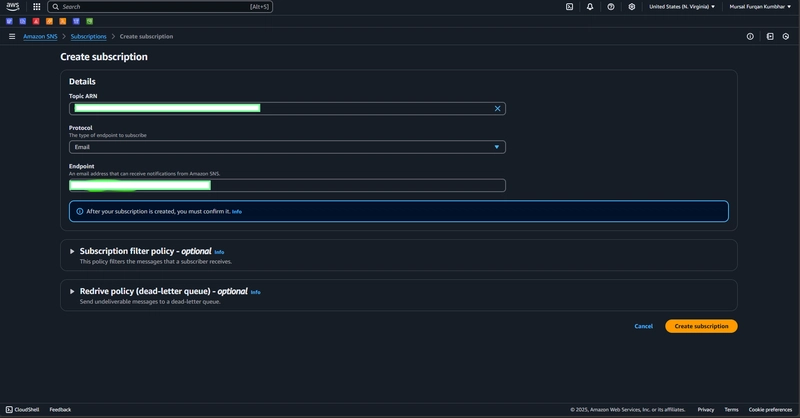This screenshot has height=418, width=800.
Task: Open CloudShell from the top bar icon
Action: [x=569, y=7]
